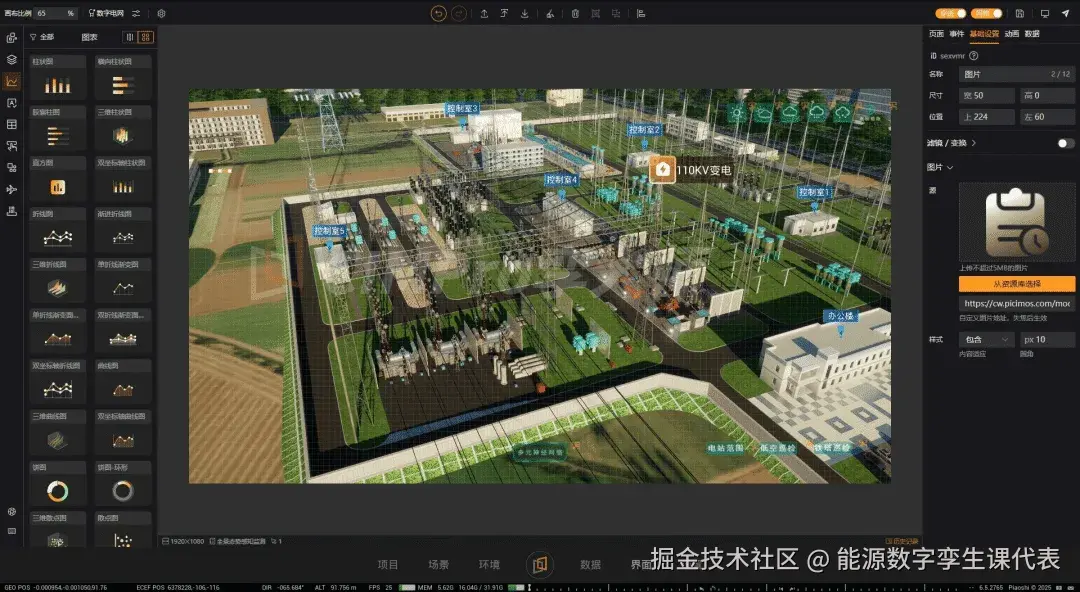Select the 曲线图 chart thumbnail
The height and width of the screenshot is (592, 1080).
tap(123, 383)
